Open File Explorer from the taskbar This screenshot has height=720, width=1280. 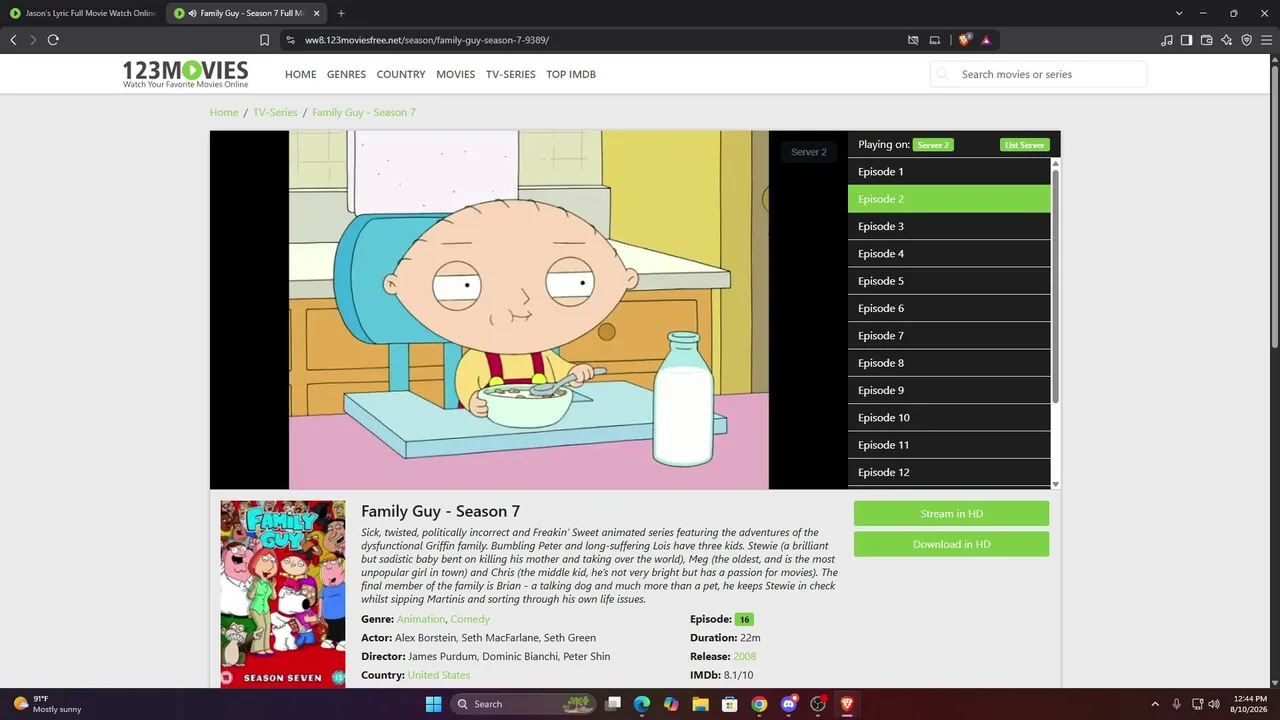point(700,704)
